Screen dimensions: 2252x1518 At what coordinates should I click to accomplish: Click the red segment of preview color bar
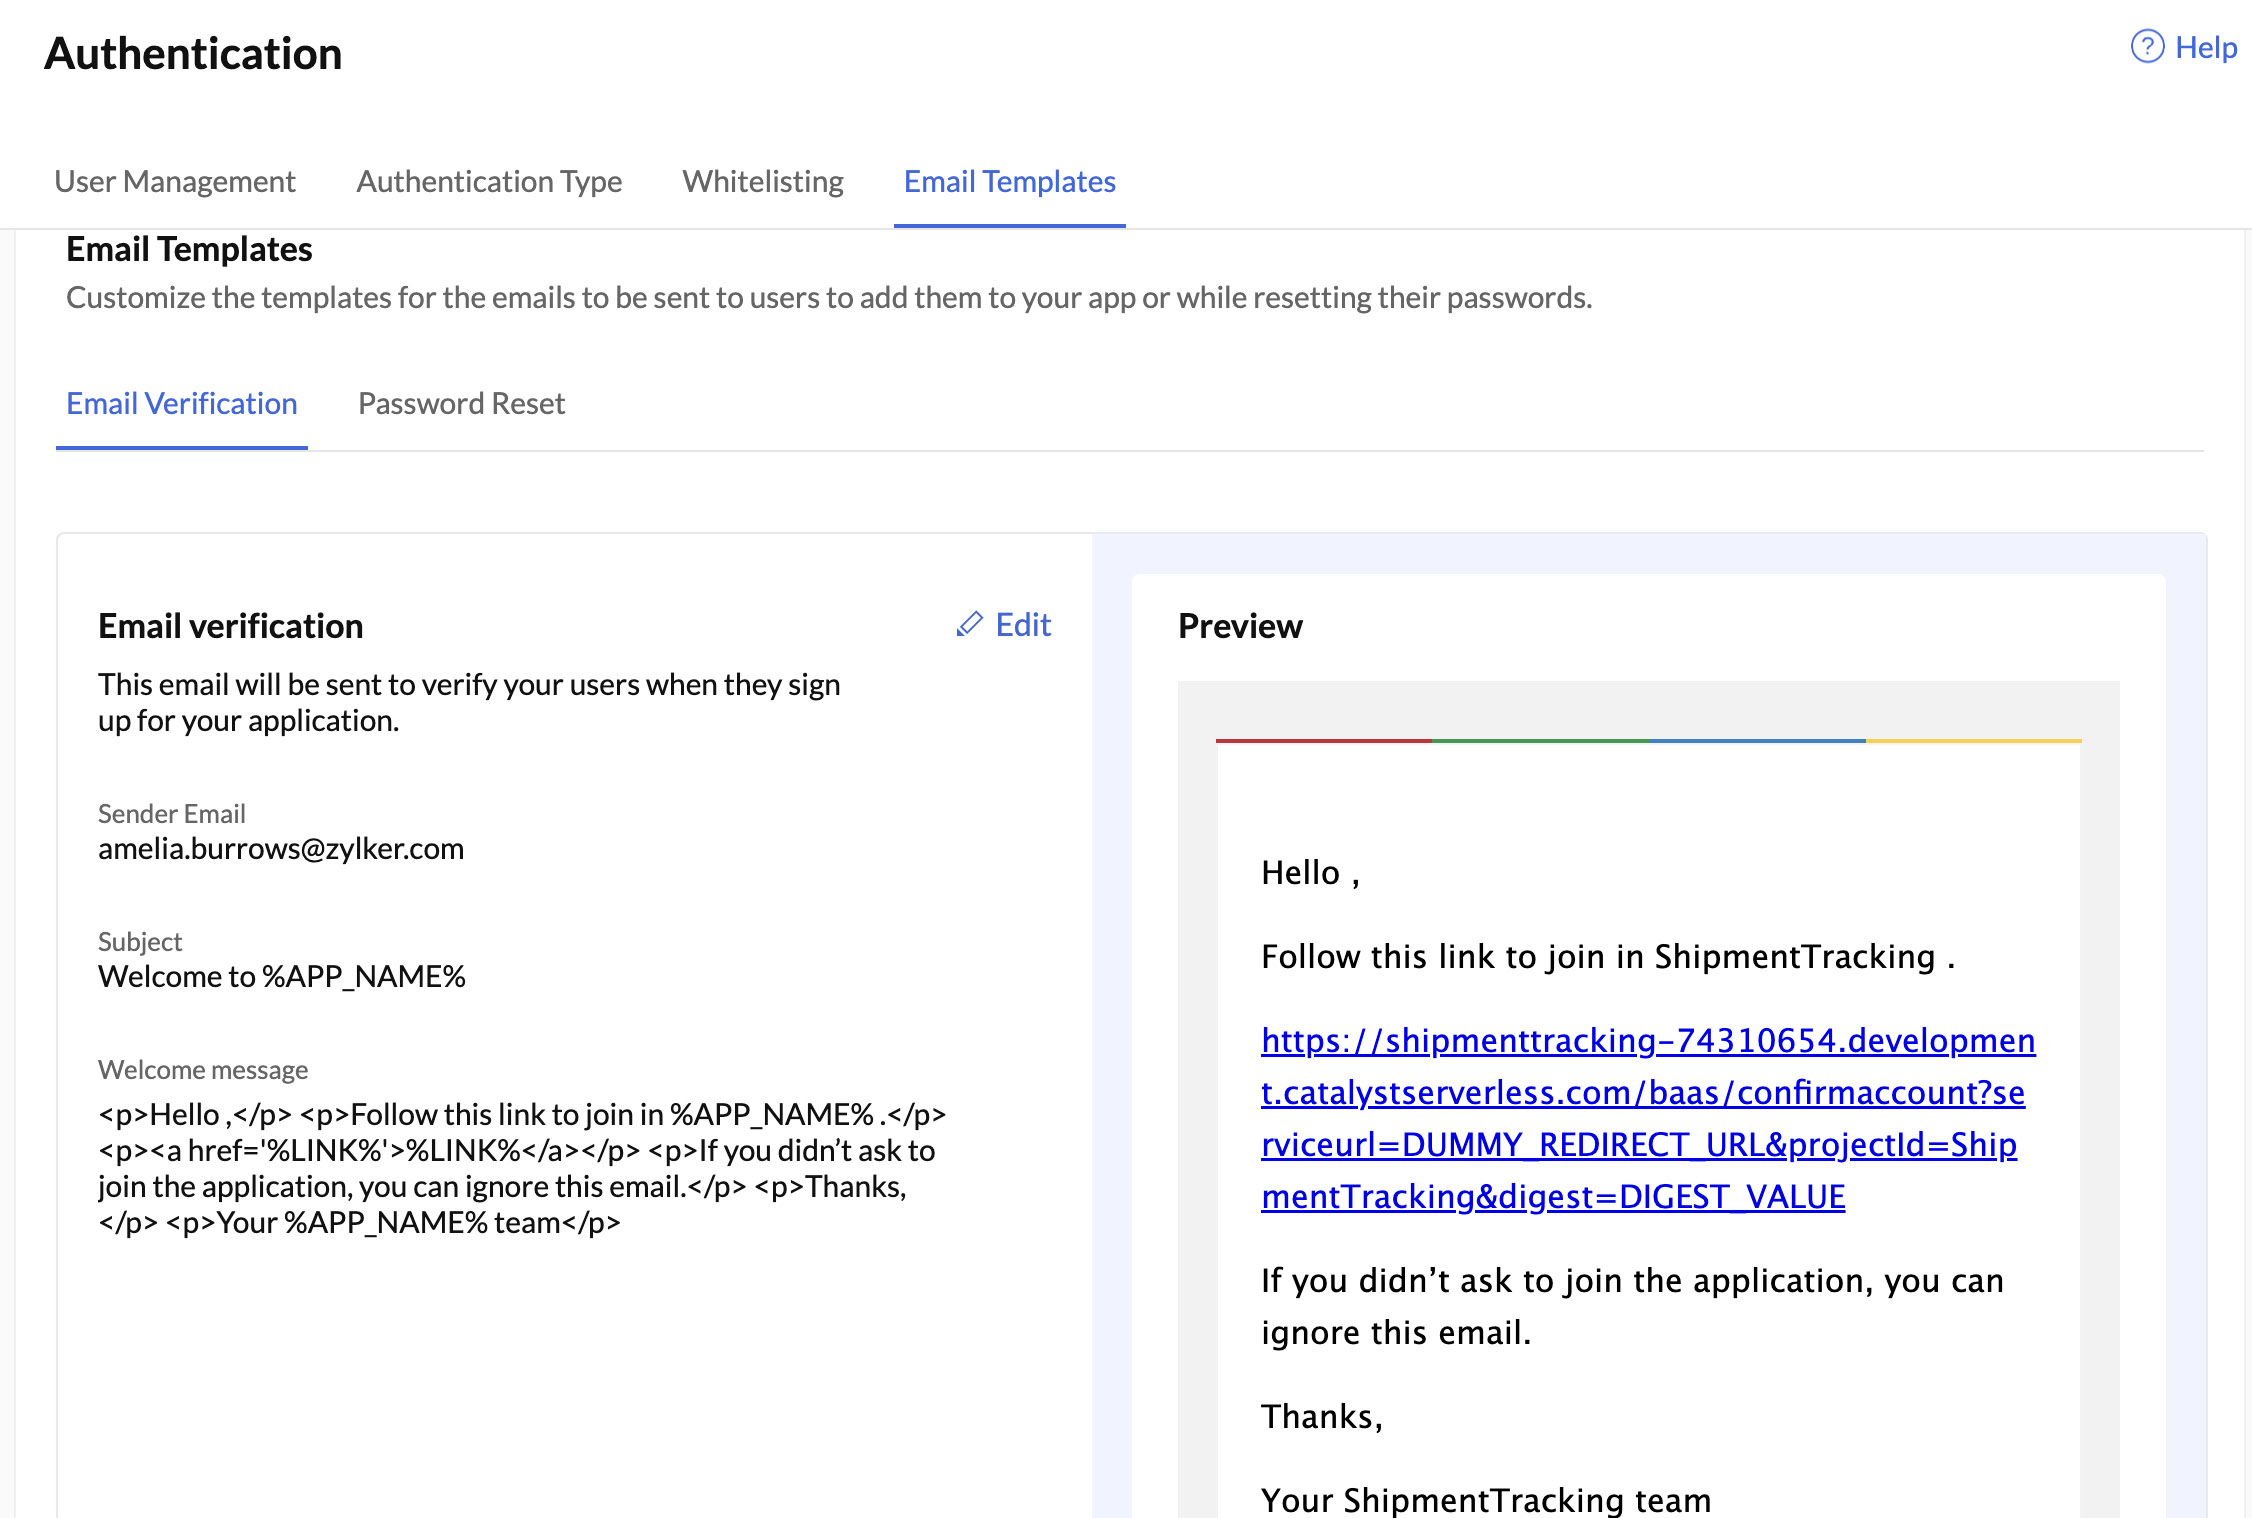click(1323, 741)
